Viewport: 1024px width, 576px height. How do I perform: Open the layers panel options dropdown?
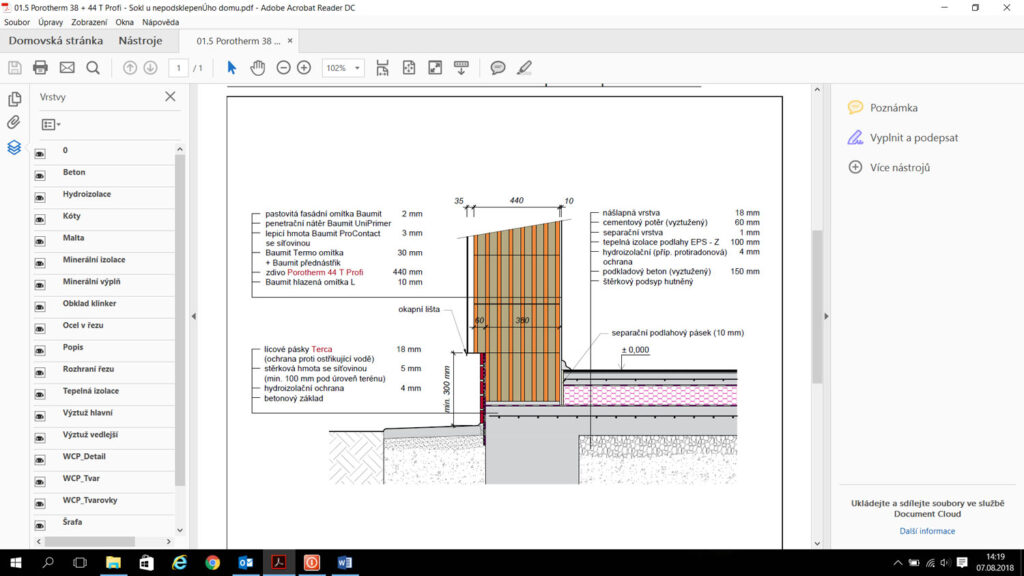(51, 125)
